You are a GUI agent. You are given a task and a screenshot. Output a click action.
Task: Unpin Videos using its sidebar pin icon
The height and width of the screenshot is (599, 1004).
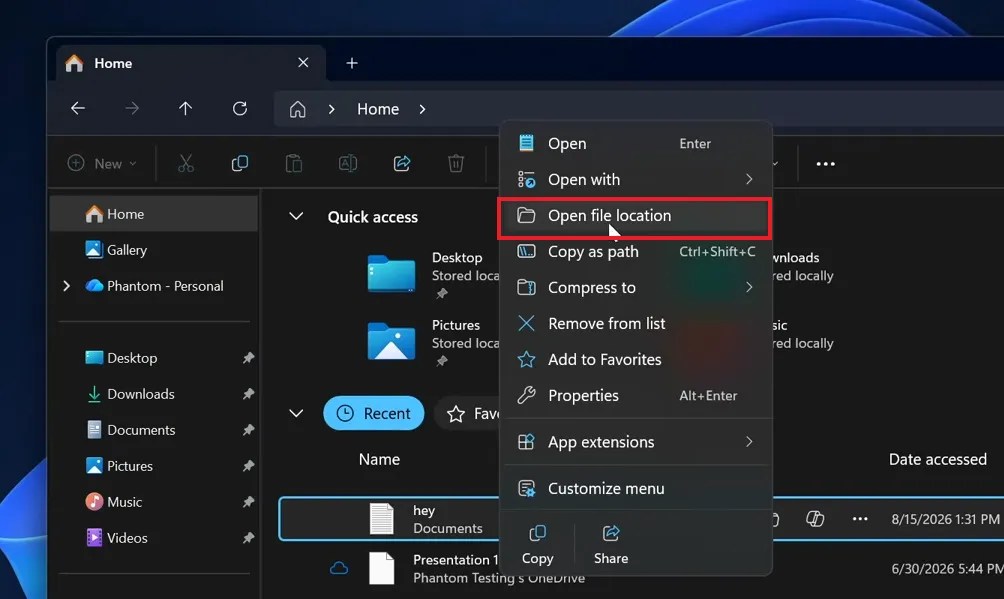pyautogui.click(x=248, y=538)
